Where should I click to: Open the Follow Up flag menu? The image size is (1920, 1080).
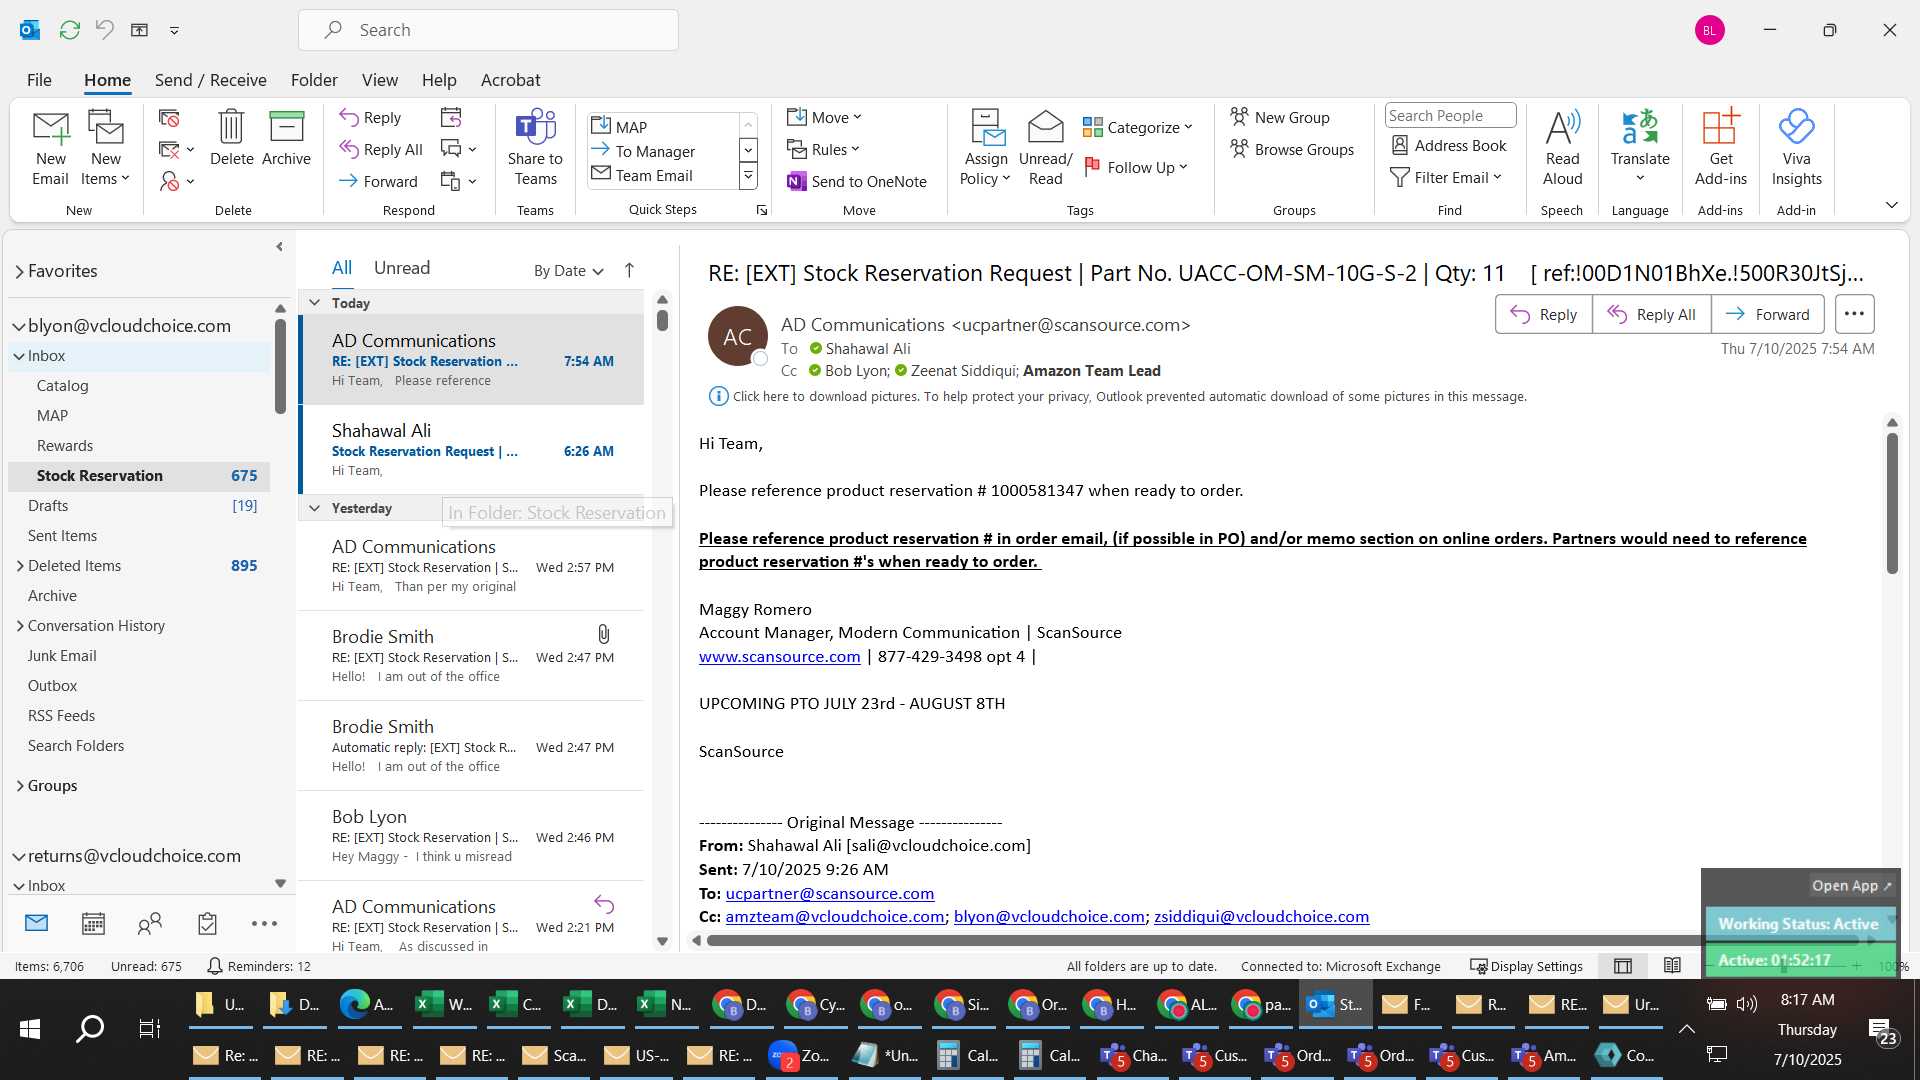pos(1136,167)
